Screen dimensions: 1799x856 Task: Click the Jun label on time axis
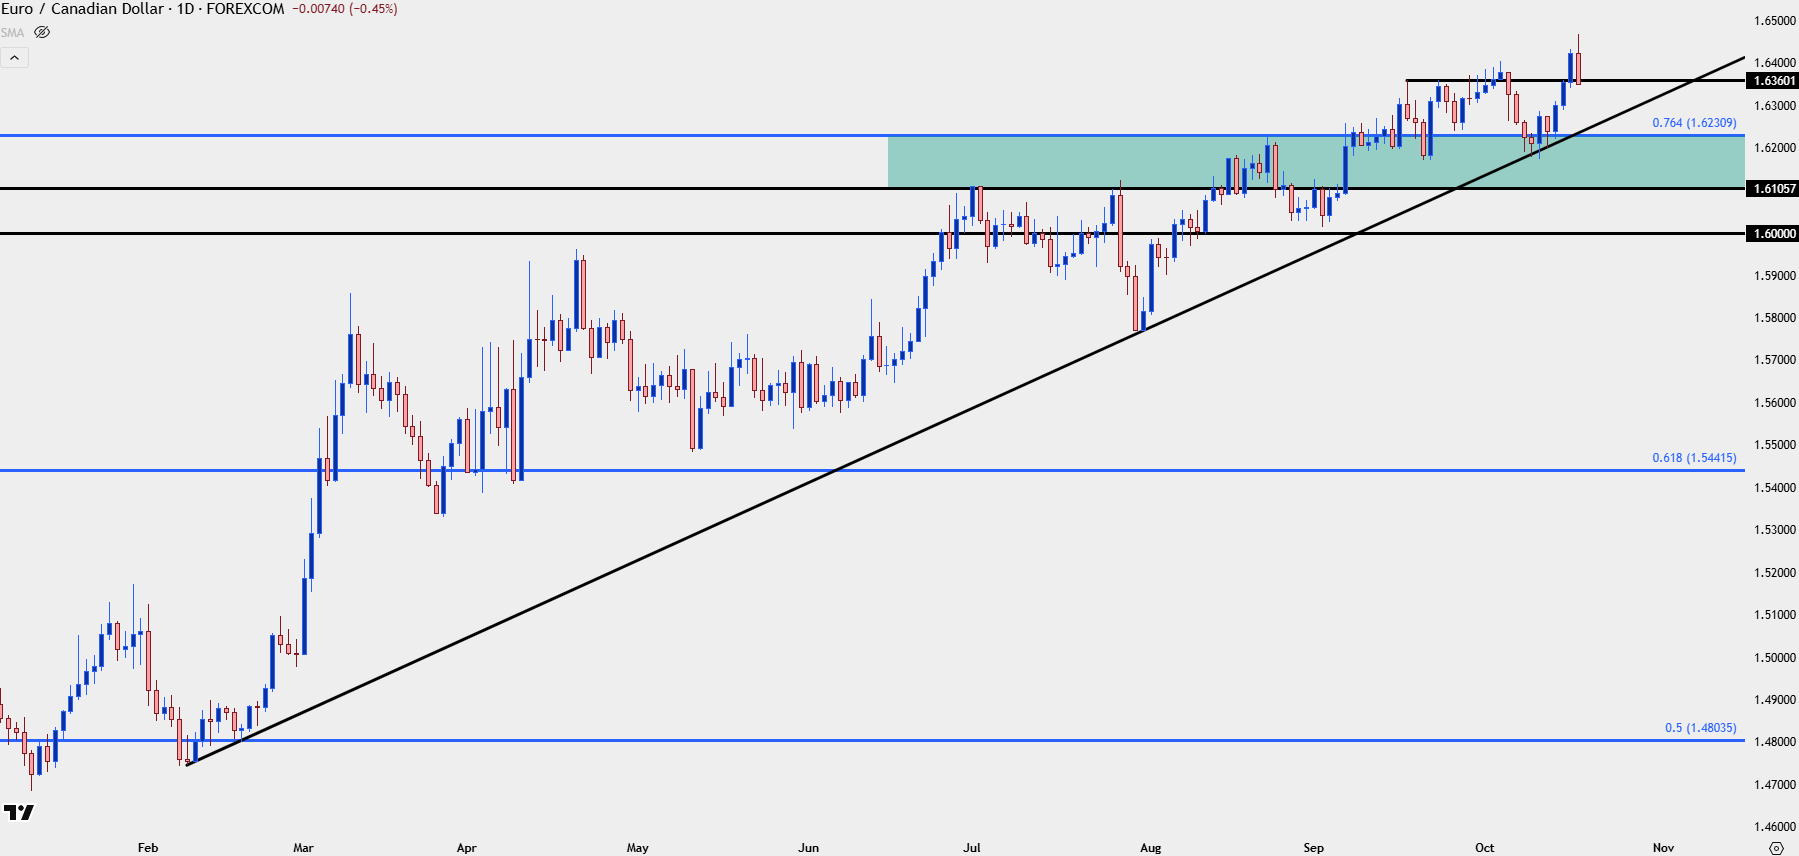tap(808, 848)
